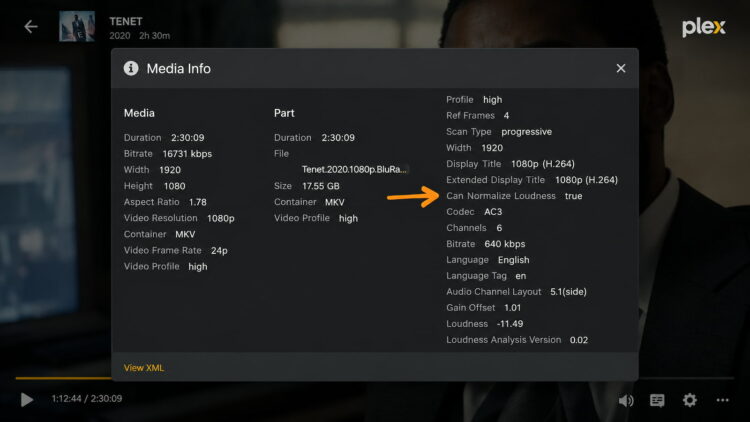
Task: Click the TENET title text
Action: click(126, 22)
